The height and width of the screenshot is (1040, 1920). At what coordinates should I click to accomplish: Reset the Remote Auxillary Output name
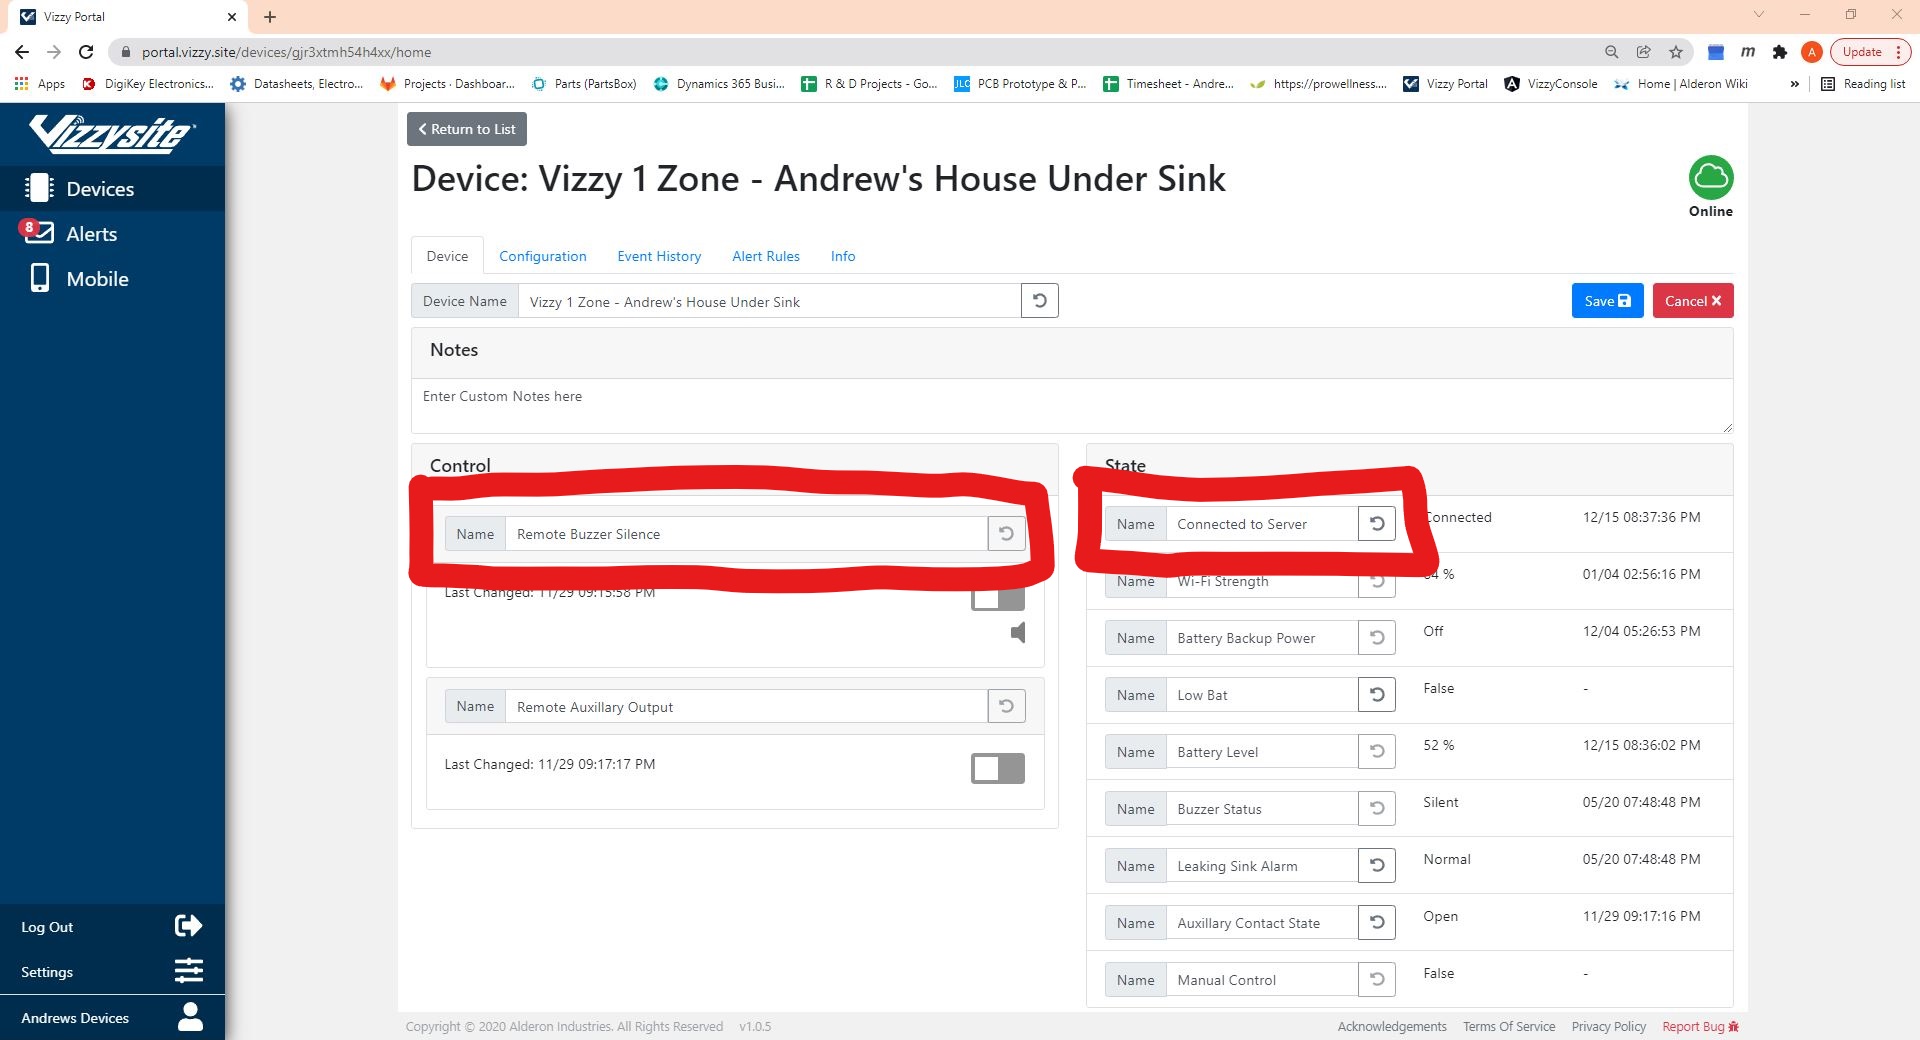(1006, 706)
